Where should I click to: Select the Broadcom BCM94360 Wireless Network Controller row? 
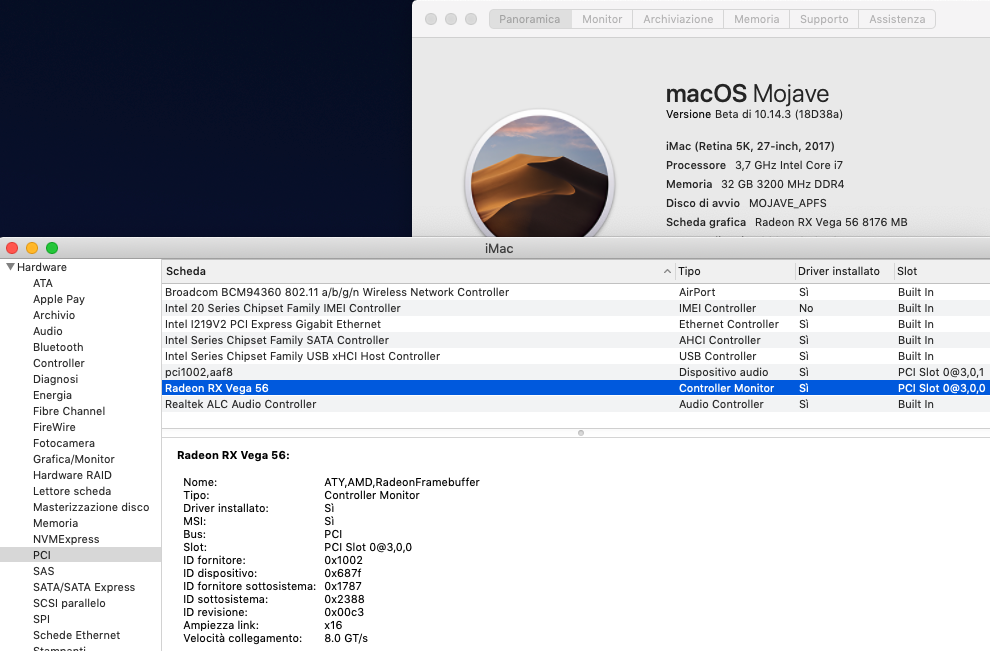576,292
